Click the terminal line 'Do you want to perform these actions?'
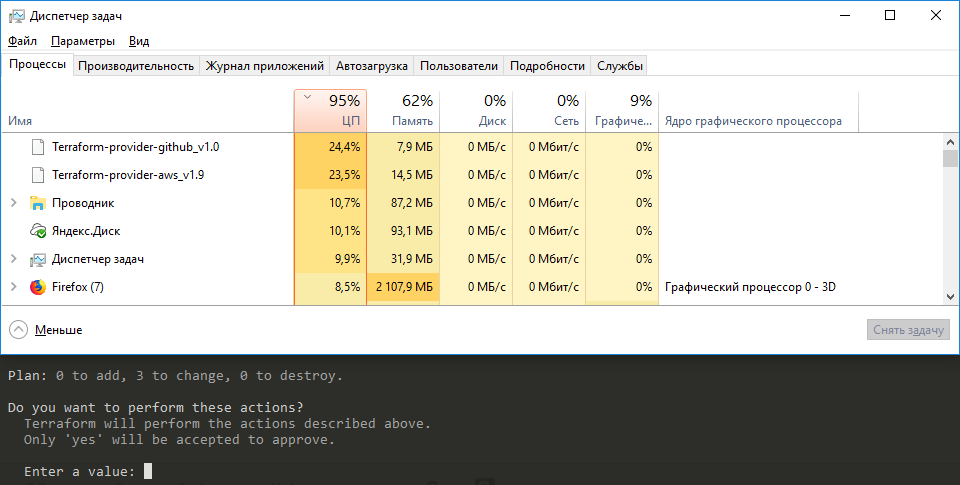 point(156,408)
